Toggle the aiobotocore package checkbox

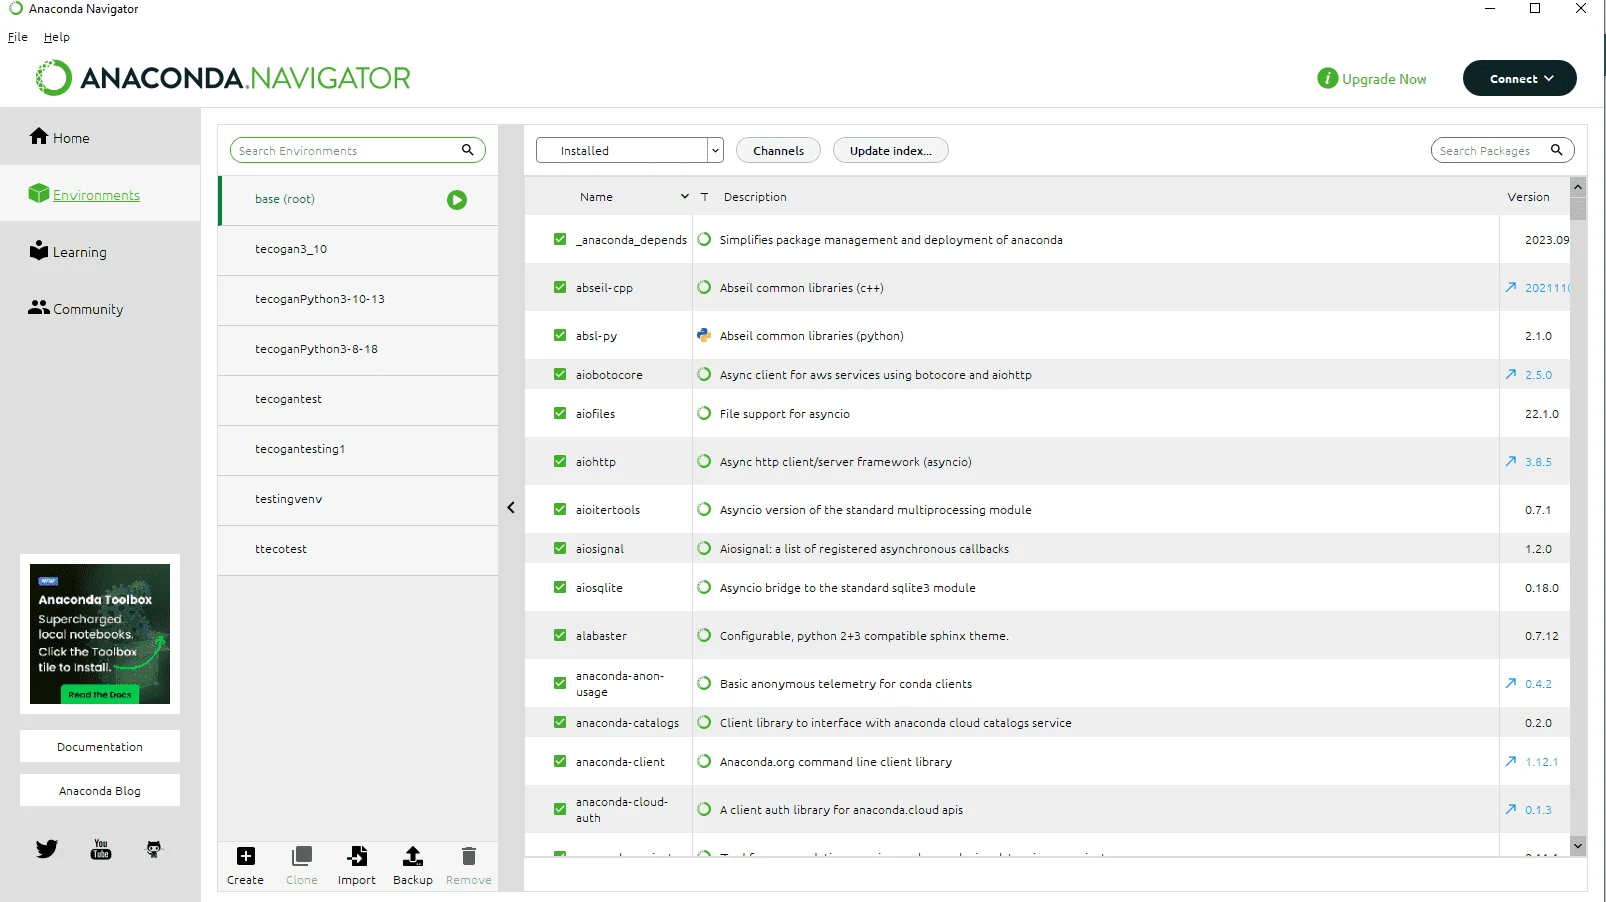[x=560, y=374]
